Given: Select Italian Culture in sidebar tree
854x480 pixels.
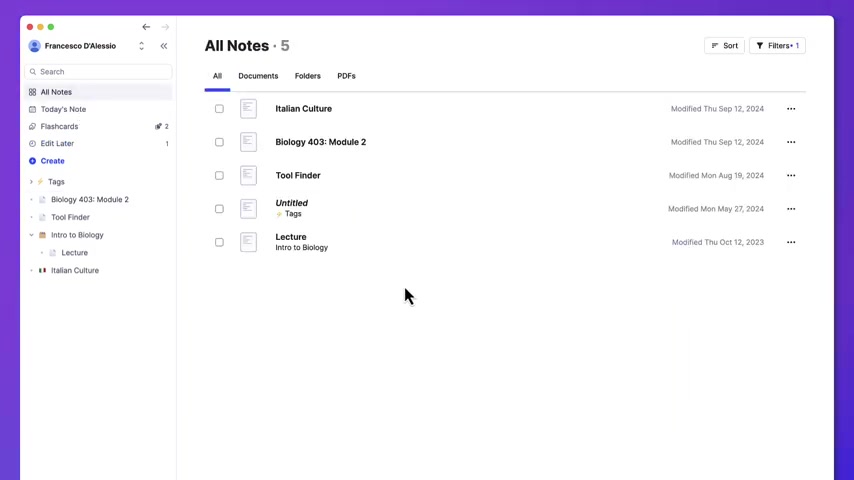Looking at the screenshot, I should click(x=75, y=270).
